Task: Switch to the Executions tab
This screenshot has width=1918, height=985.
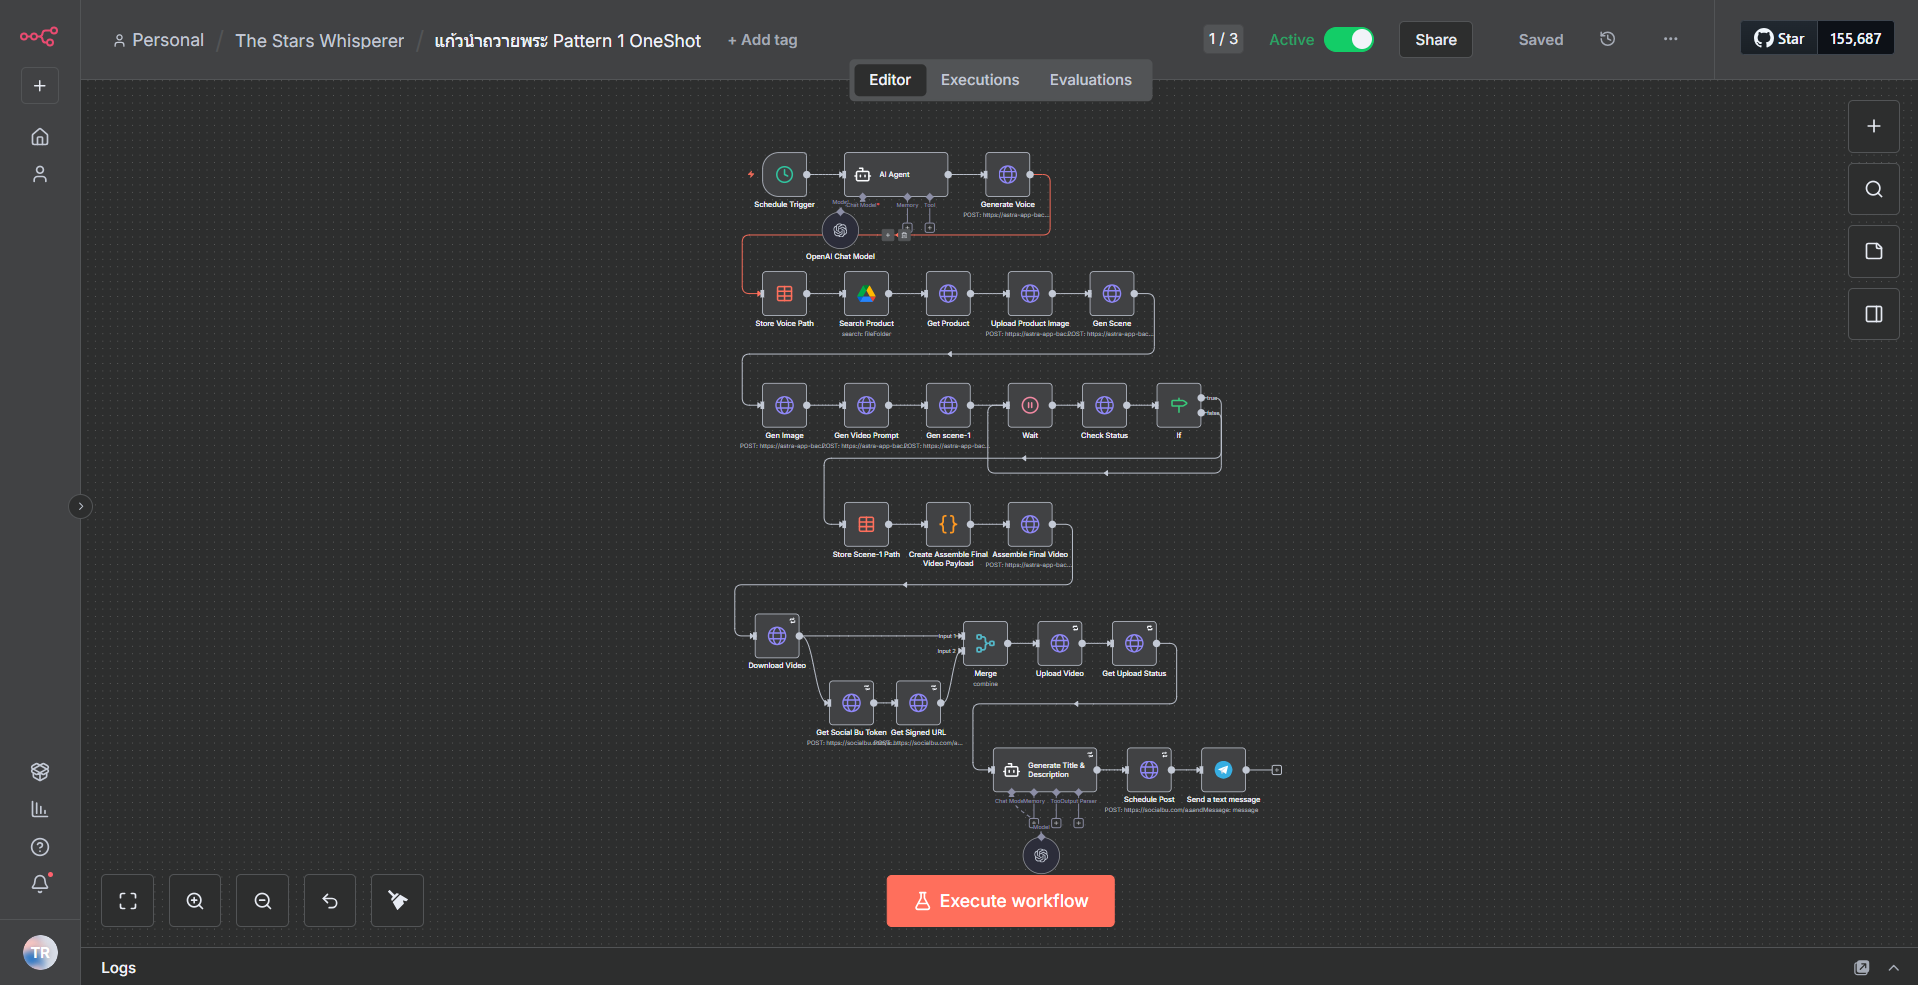Action: [979, 80]
